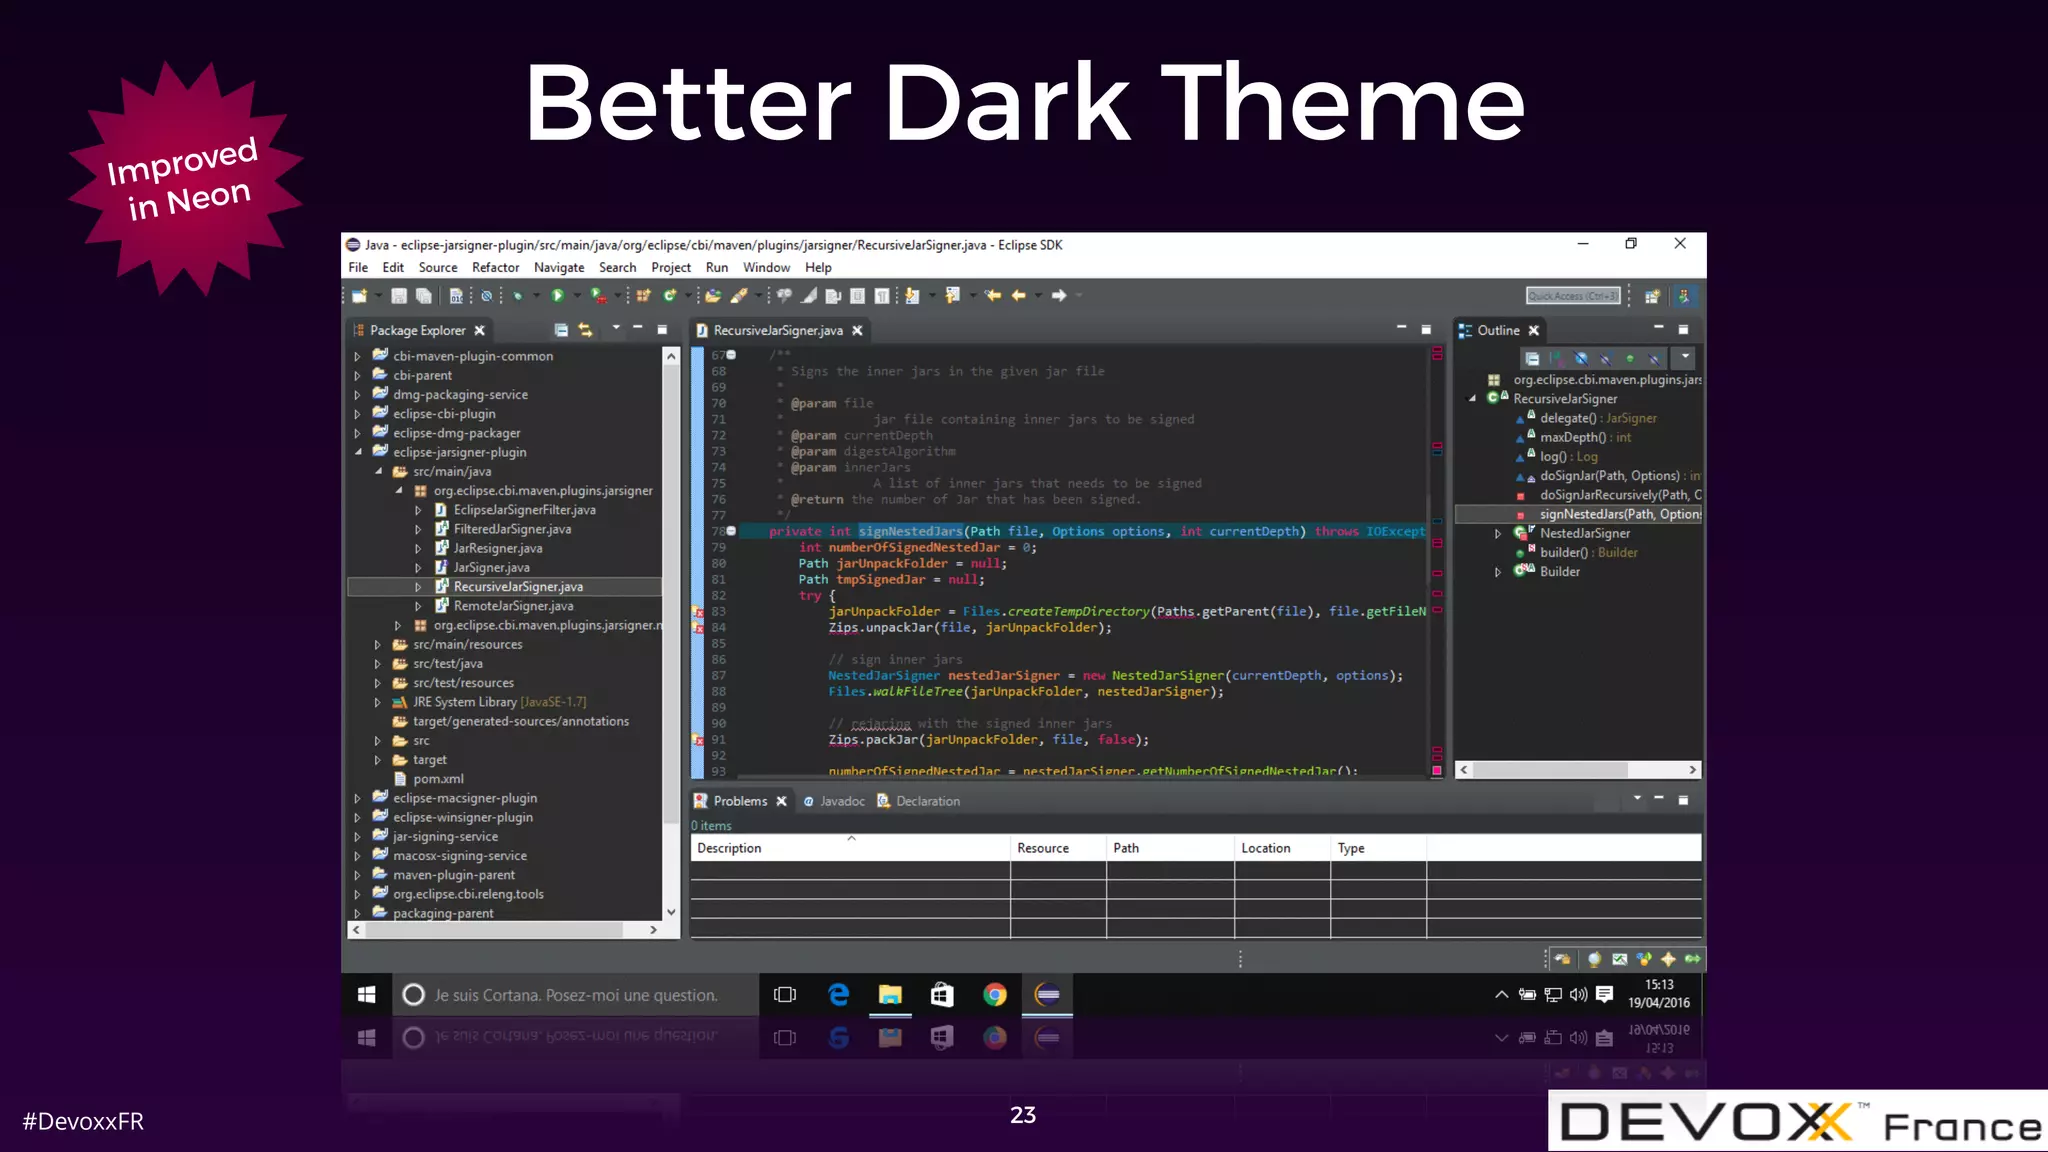2048x1152 pixels.
Task: Select signNestedJars method in Outline
Action: click(1619, 514)
